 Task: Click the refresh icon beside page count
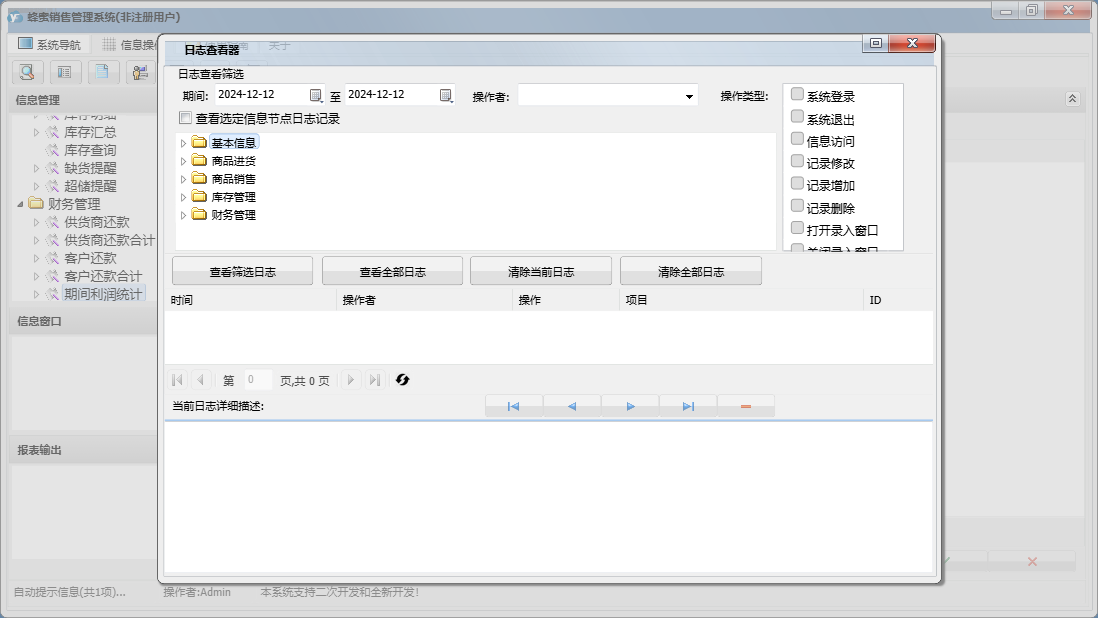click(403, 380)
